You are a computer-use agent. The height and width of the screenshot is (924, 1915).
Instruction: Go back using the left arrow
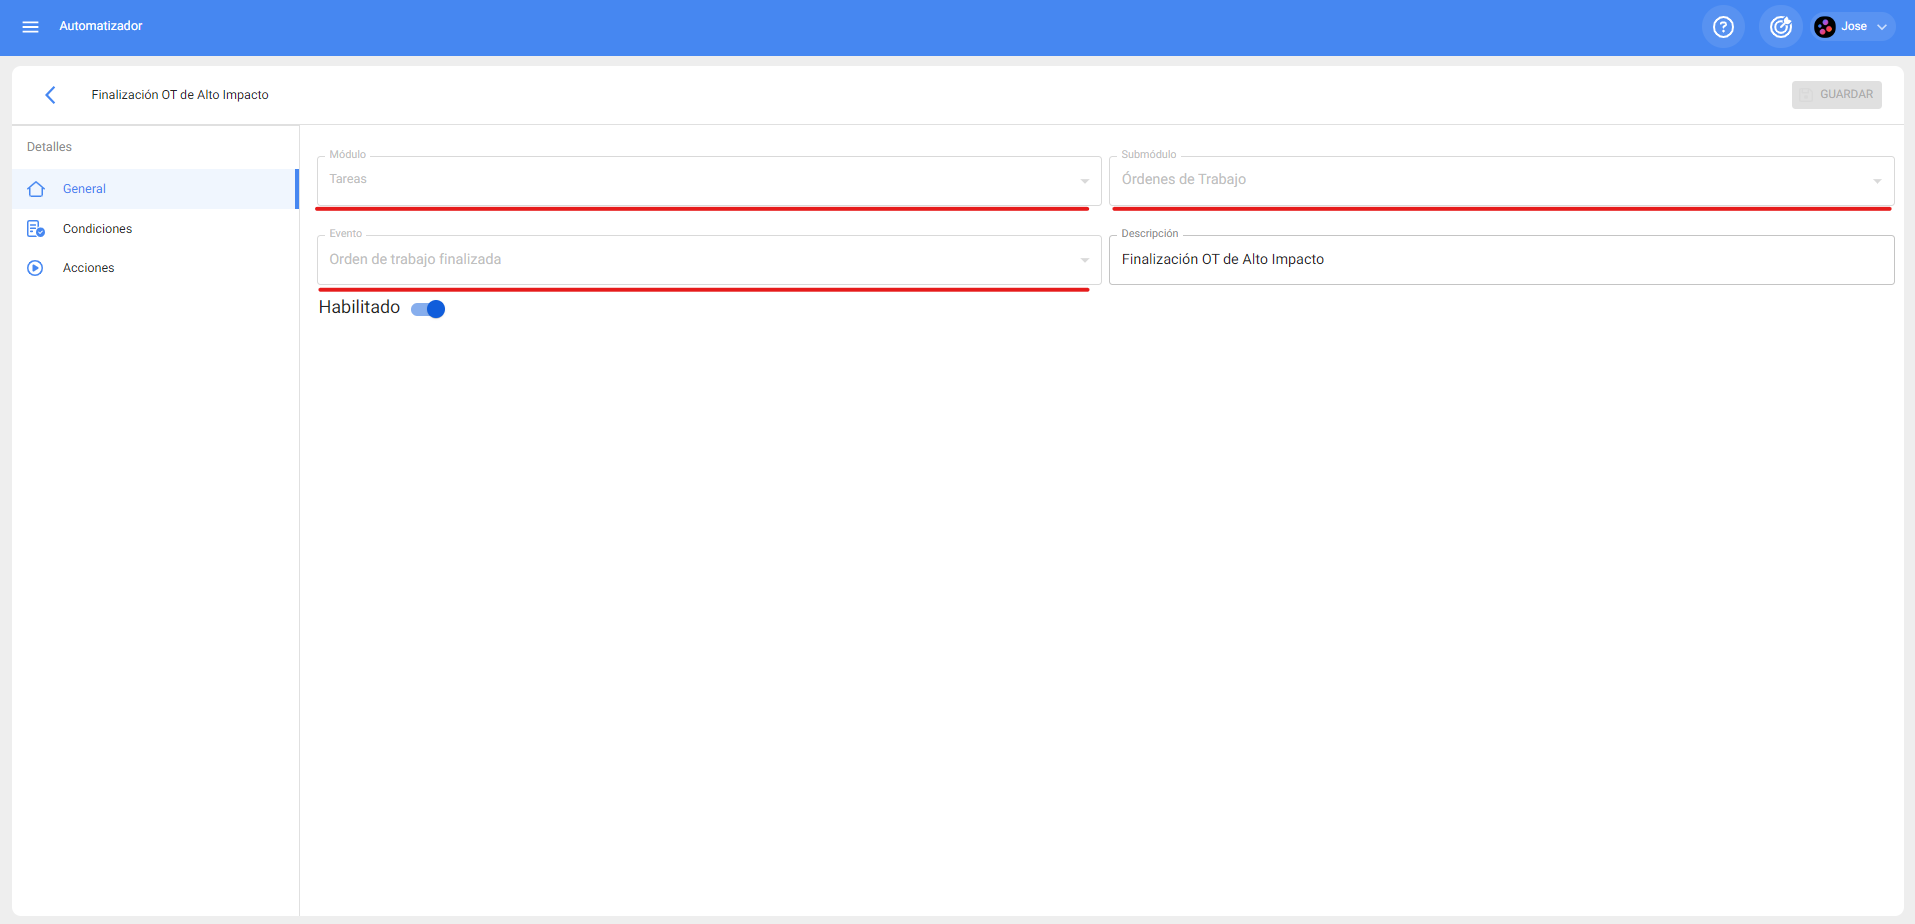50,95
